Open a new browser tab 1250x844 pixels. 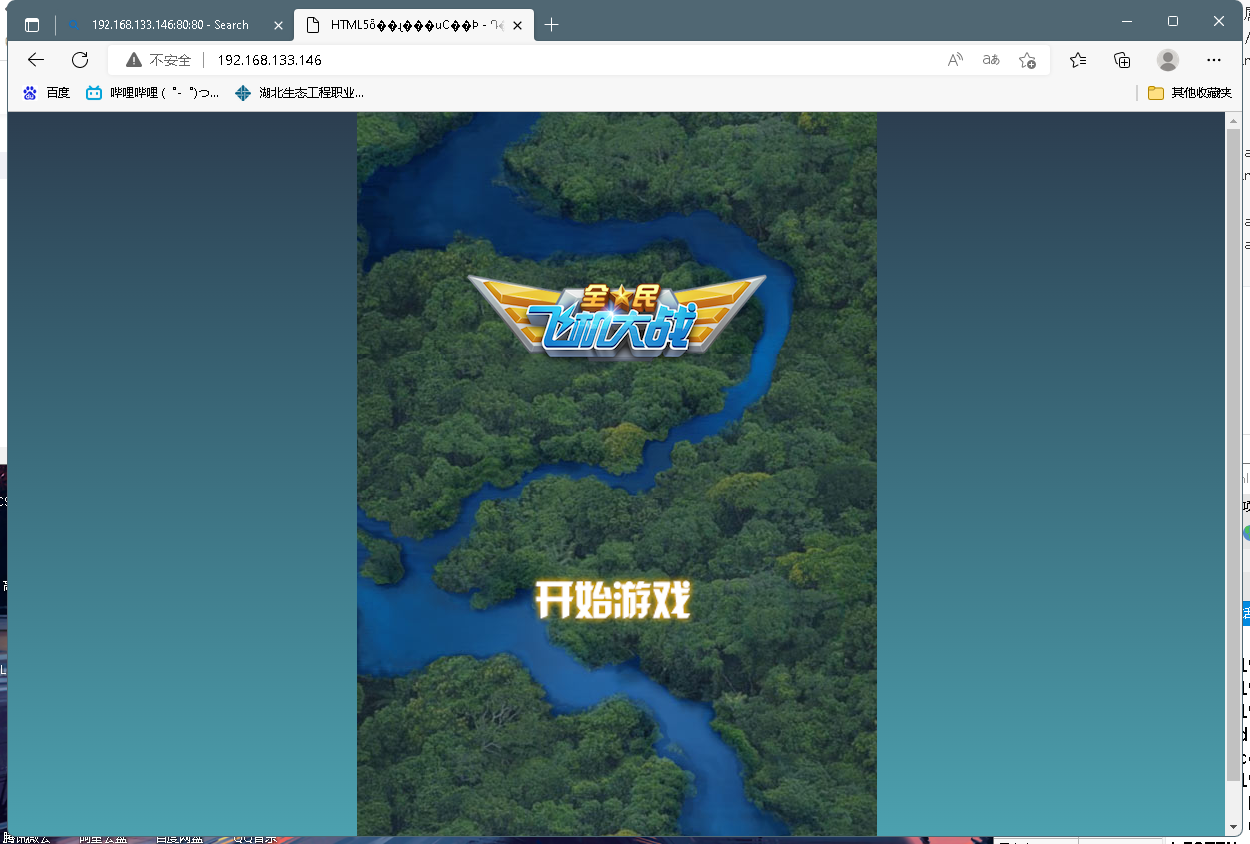[551, 25]
